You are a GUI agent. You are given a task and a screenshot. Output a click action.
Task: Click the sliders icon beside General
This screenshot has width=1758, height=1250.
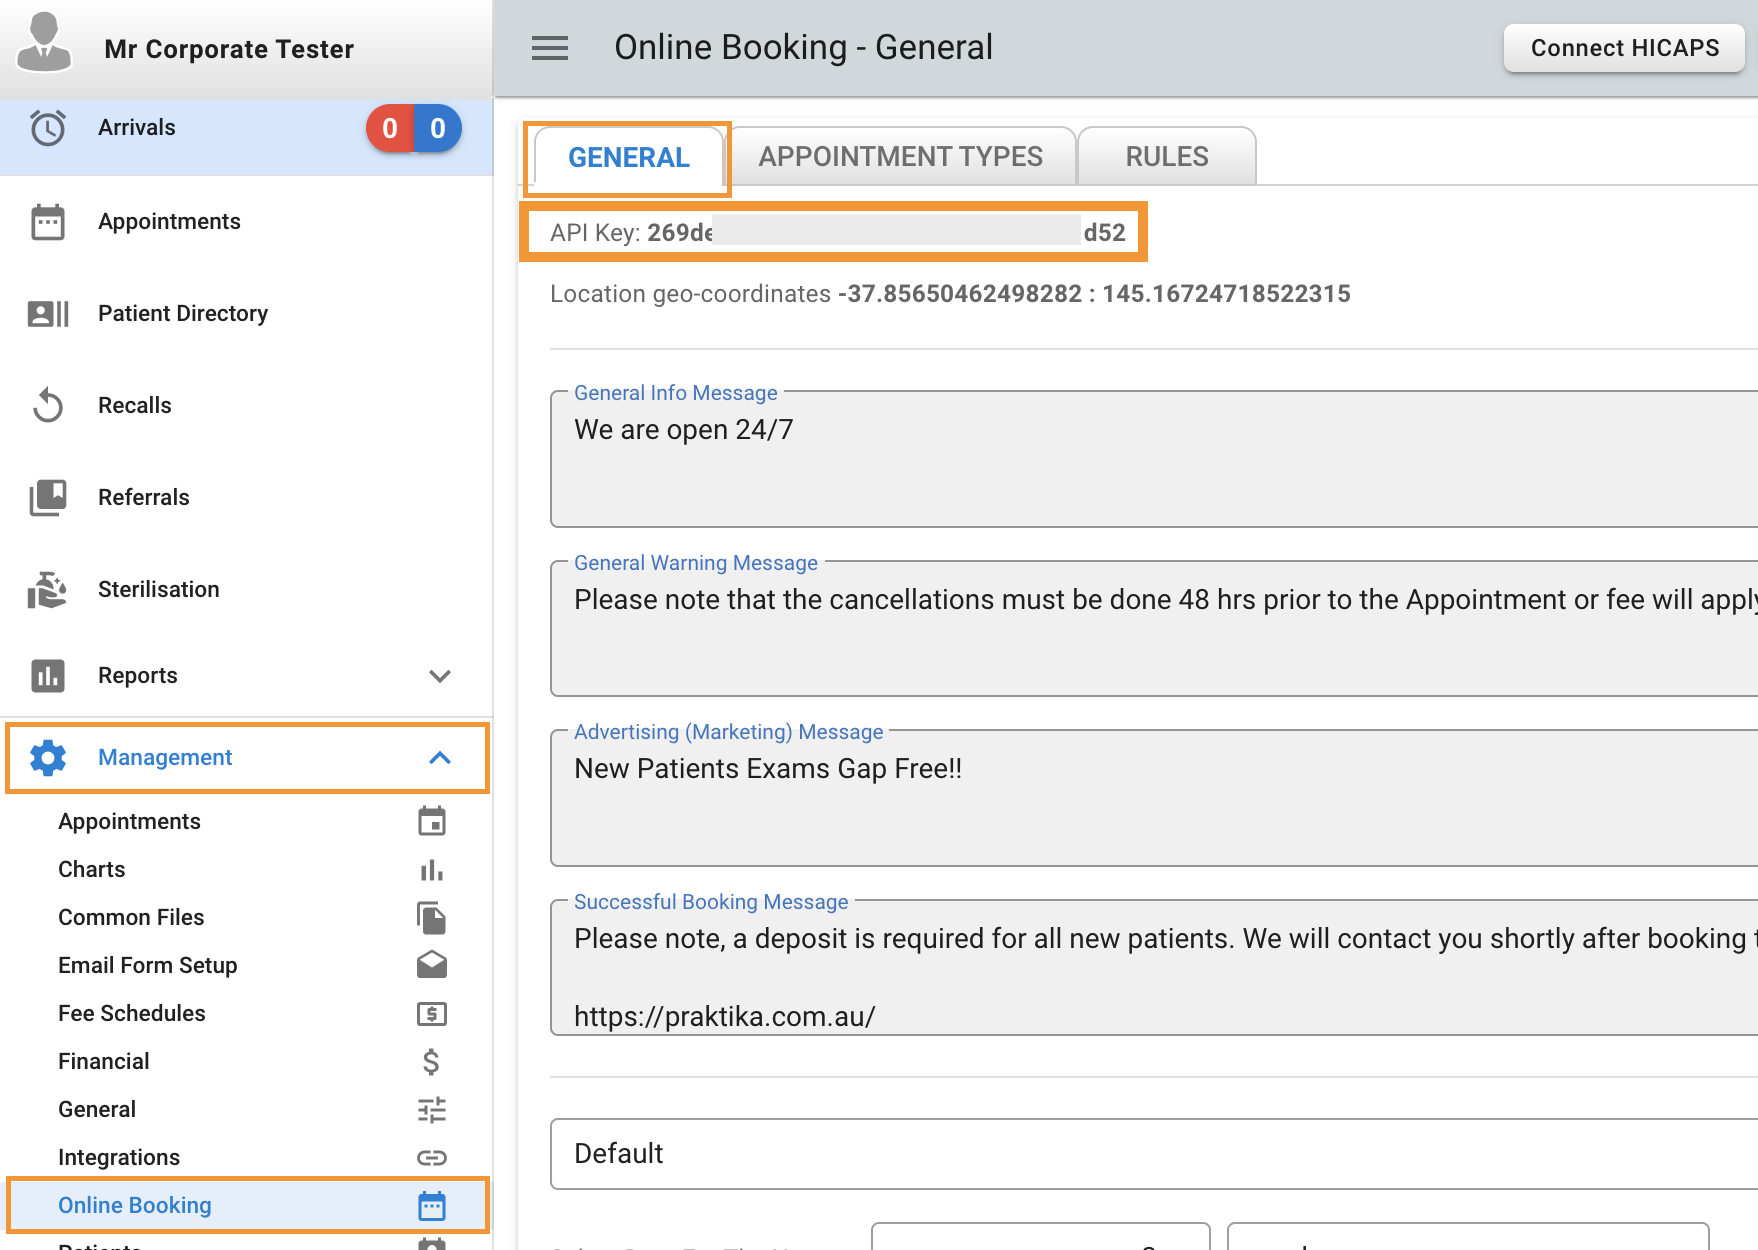pos(432,1110)
